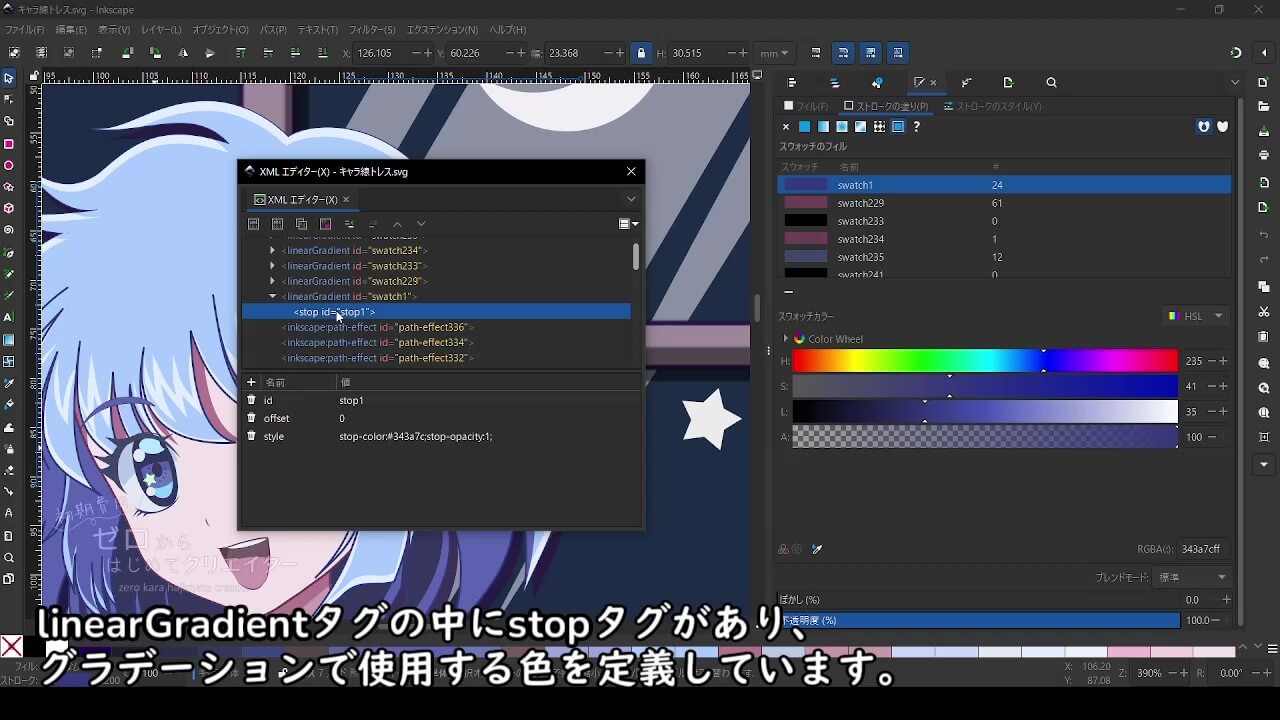Click lower selection to bottom icon
The image size is (1280, 720).
pos(322,53)
